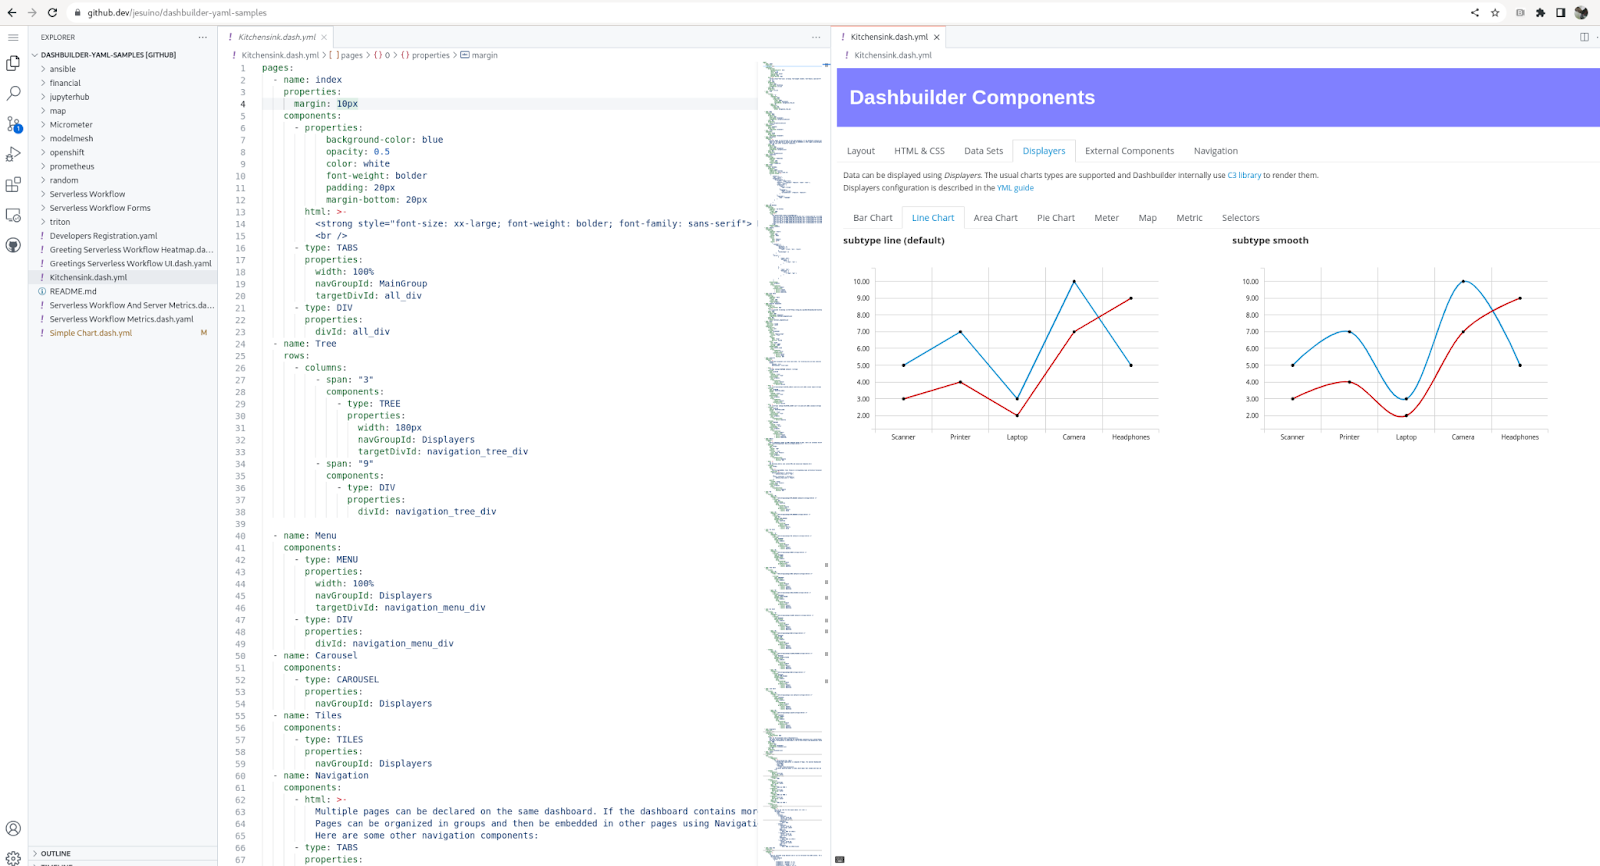Viewport: 1600px width, 866px height.
Task: Click the pages breadcrumb in the editor
Action: pos(351,55)
